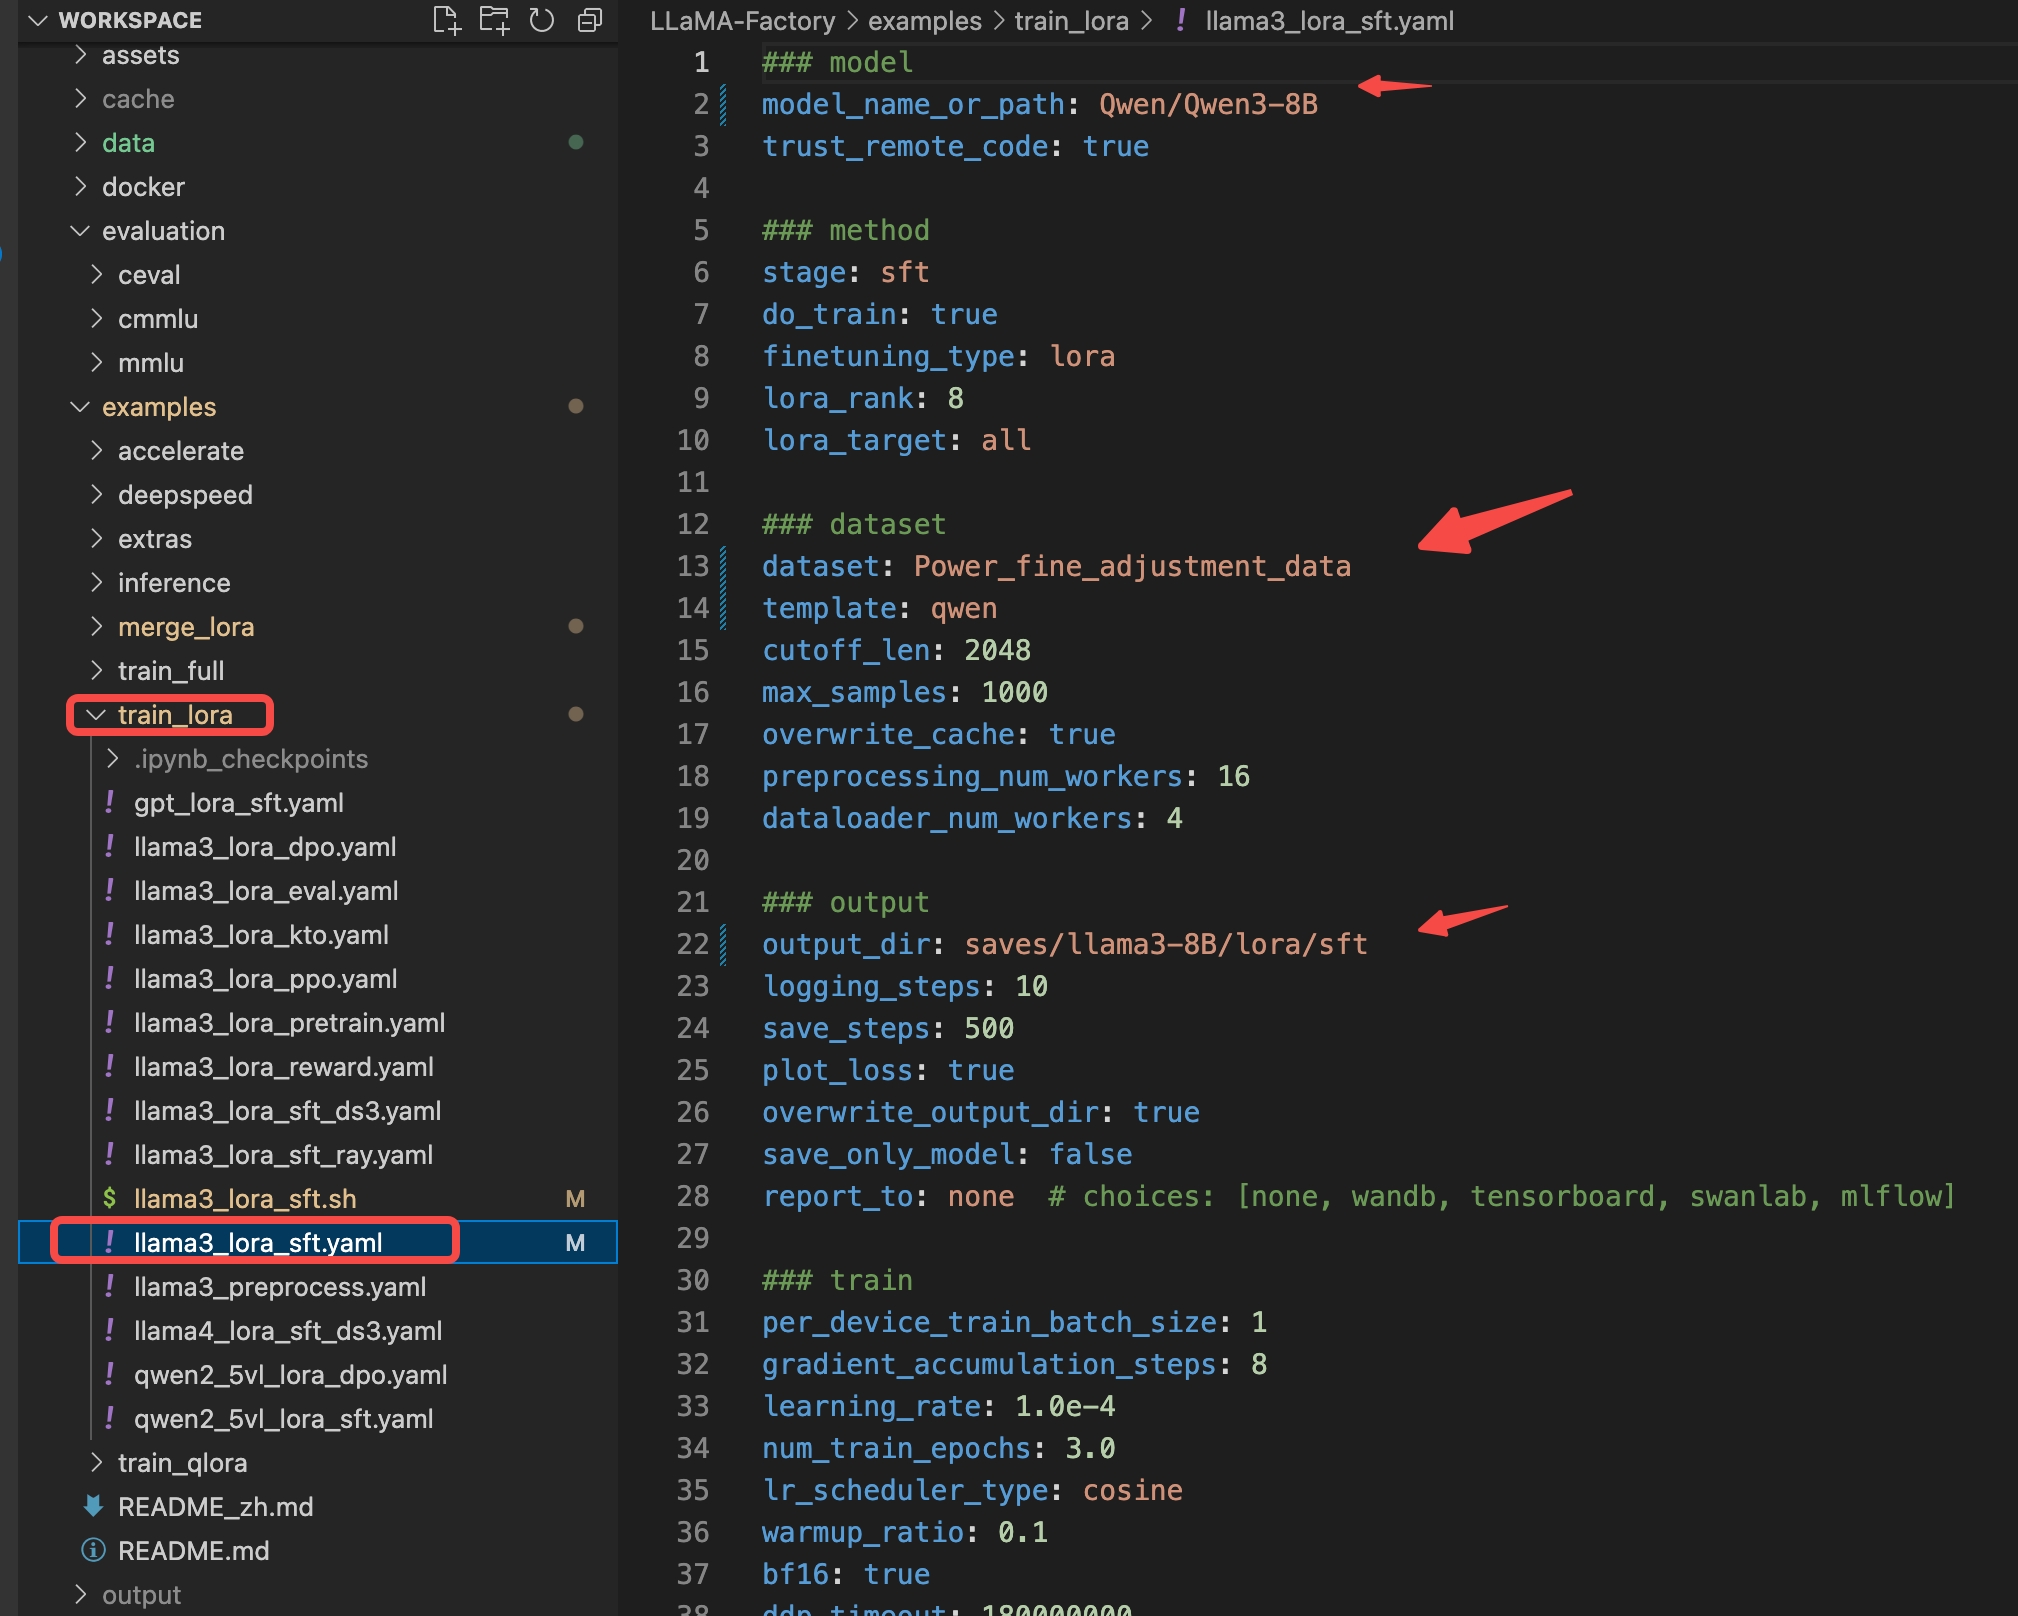Open gpt_lora_sft.yaml from the tree
Screen dimensions: 2018x1616
coord(238,802)
